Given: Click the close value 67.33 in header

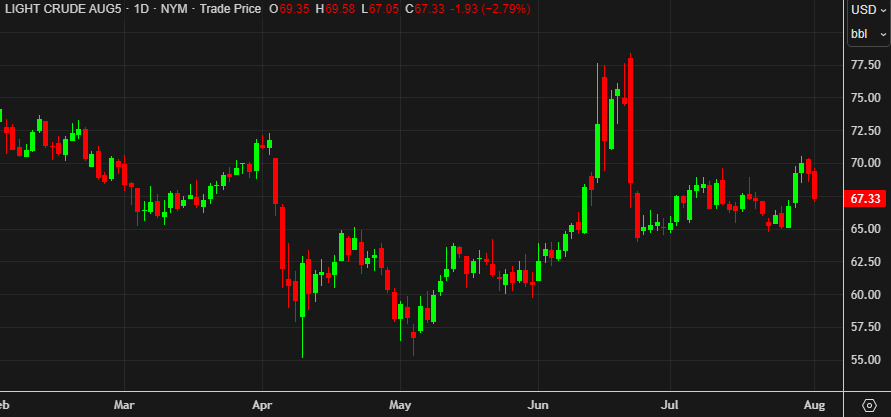Looking at the screenshot, I should pyautogui.click(x=429, y=9).
